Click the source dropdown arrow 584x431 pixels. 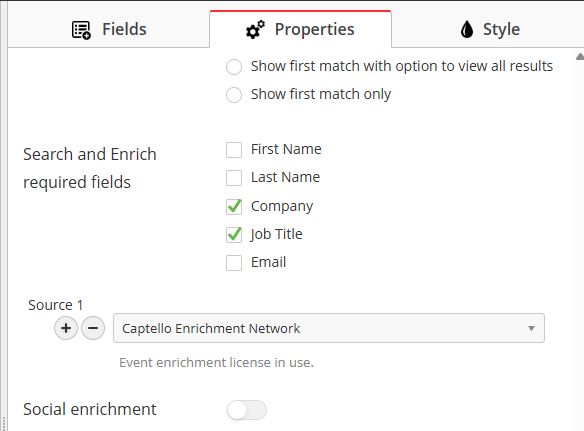[531, 329]
